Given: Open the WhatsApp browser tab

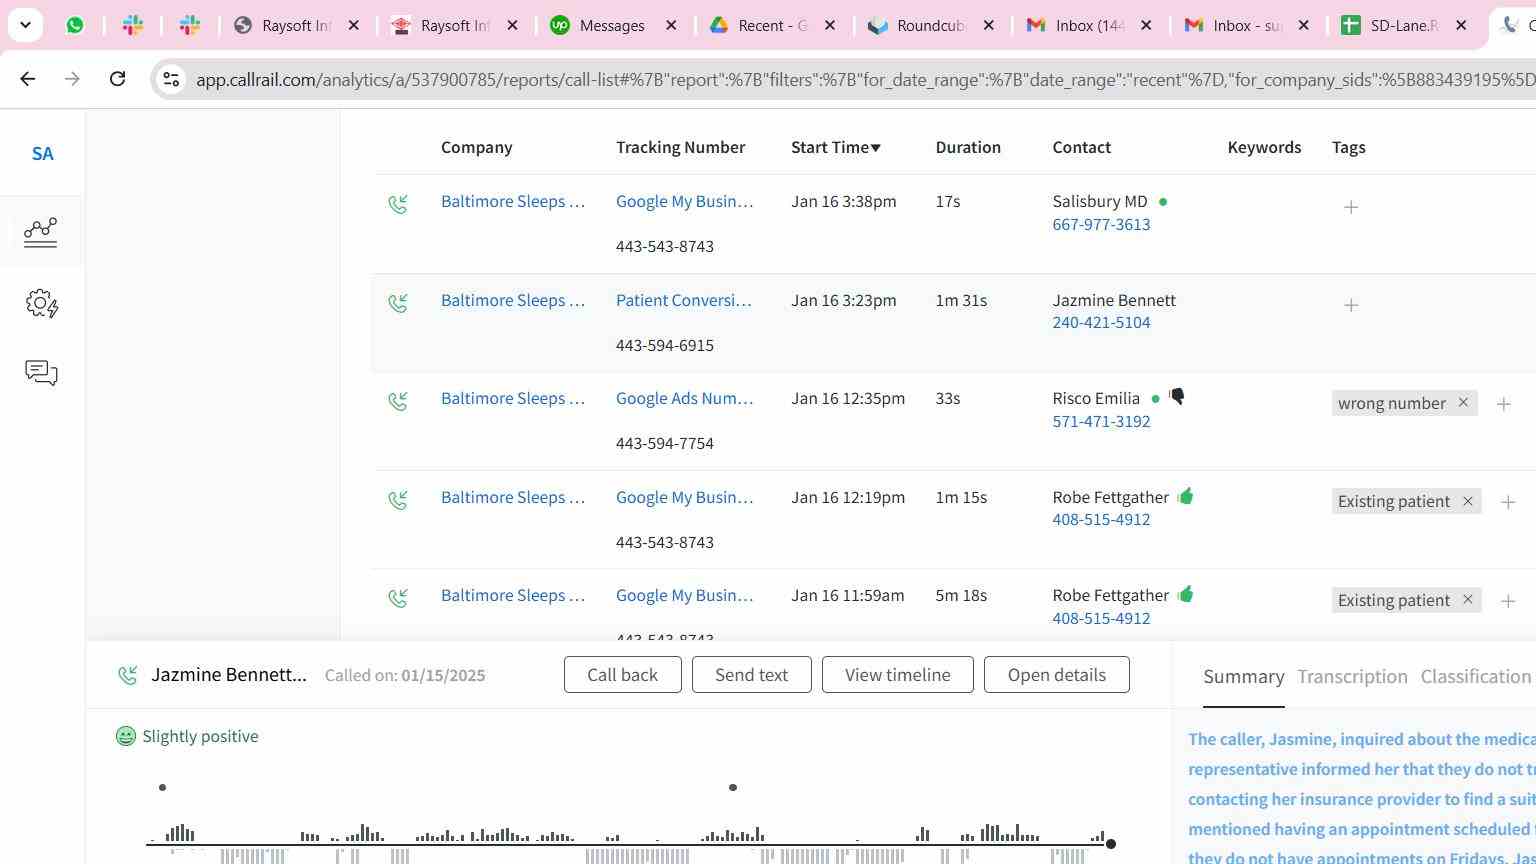Looking at the screenshot, I should (75, 25).
